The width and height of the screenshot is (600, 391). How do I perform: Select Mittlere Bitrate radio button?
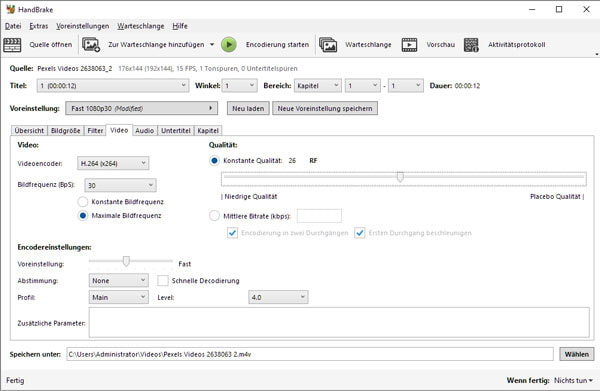pyautogui.click(x=214, y=216)
